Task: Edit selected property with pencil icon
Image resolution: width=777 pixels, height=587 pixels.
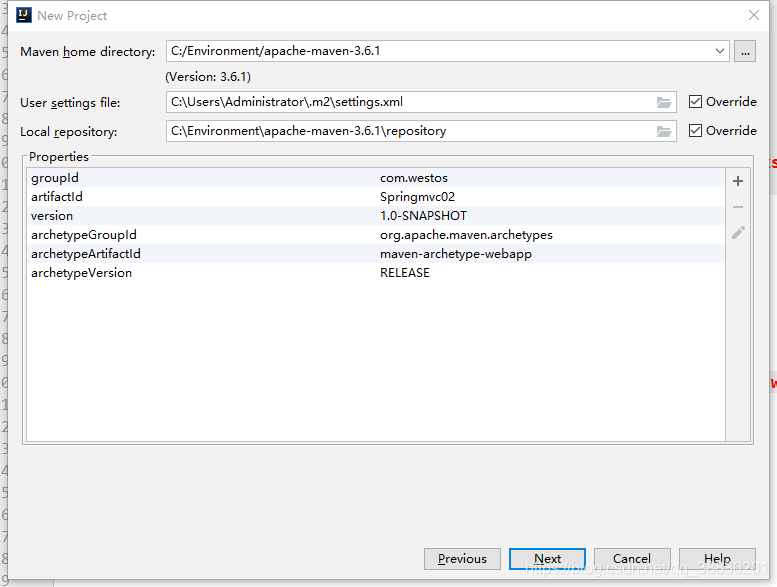Action: pos(738,233)
